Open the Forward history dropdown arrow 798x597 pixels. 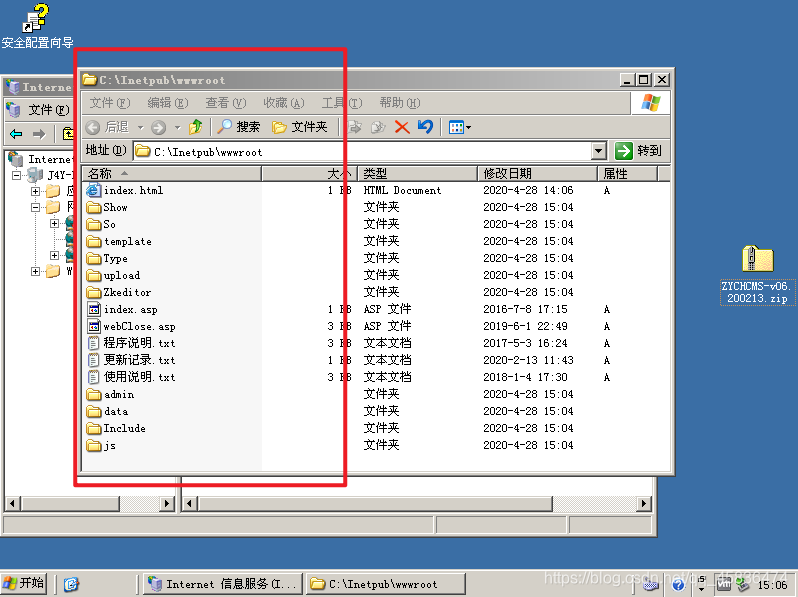click(178, 127)
